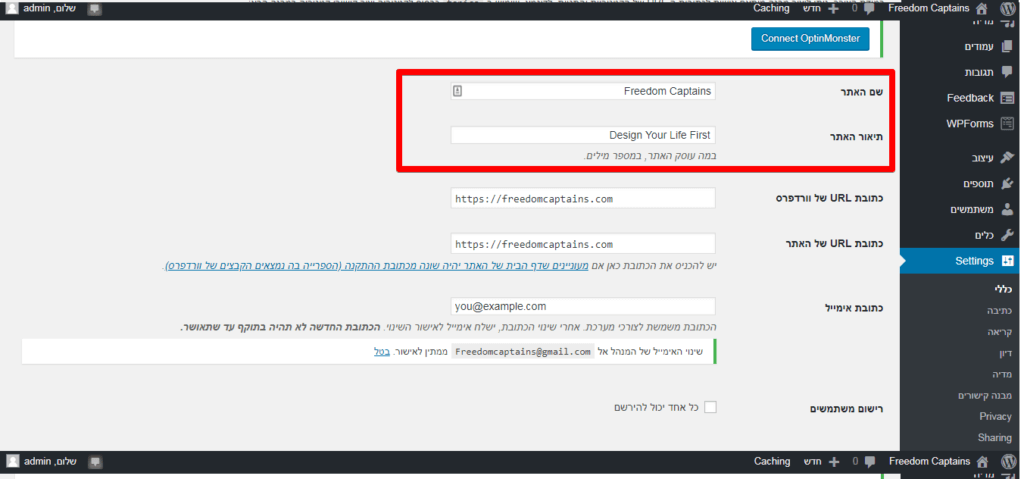1024x479 pixels.
Task: Select the כללי settings submenu item
Action: (x=1003, y=289)
